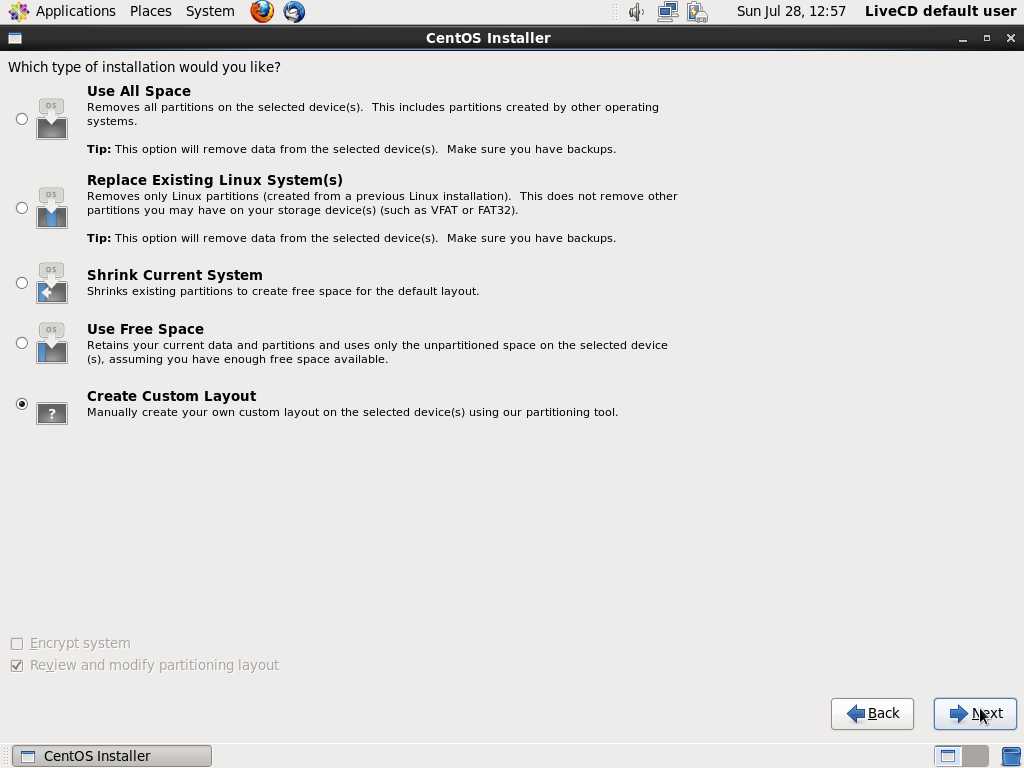Viewport: 1024px width, 768px height.
Task: Choose the Shrink Current System radio option
Action: click(22, 283)
